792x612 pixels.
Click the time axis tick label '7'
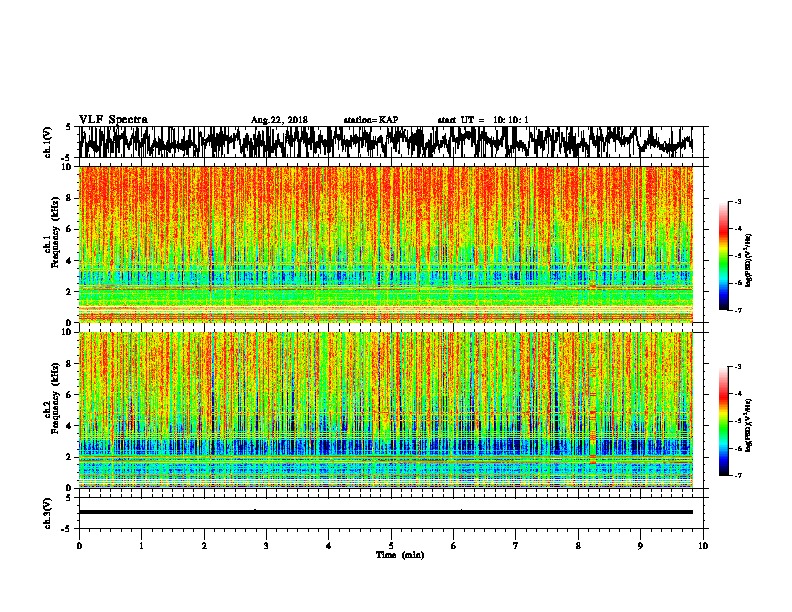pyautogui.click(x=516, y=545)
